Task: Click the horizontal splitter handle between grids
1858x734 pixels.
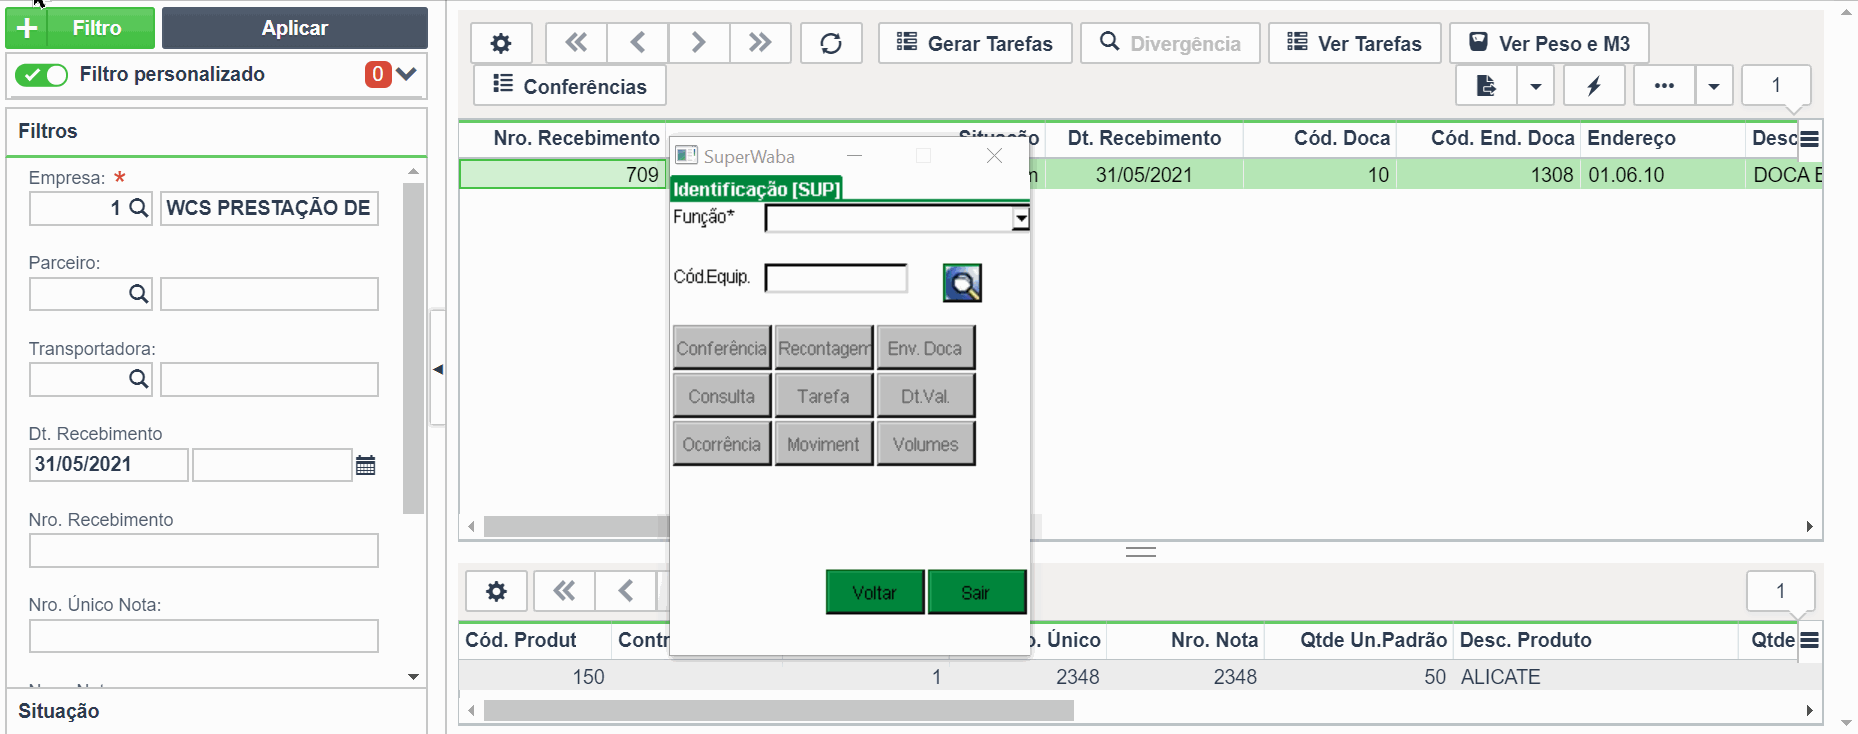Action: point(1141,551)
